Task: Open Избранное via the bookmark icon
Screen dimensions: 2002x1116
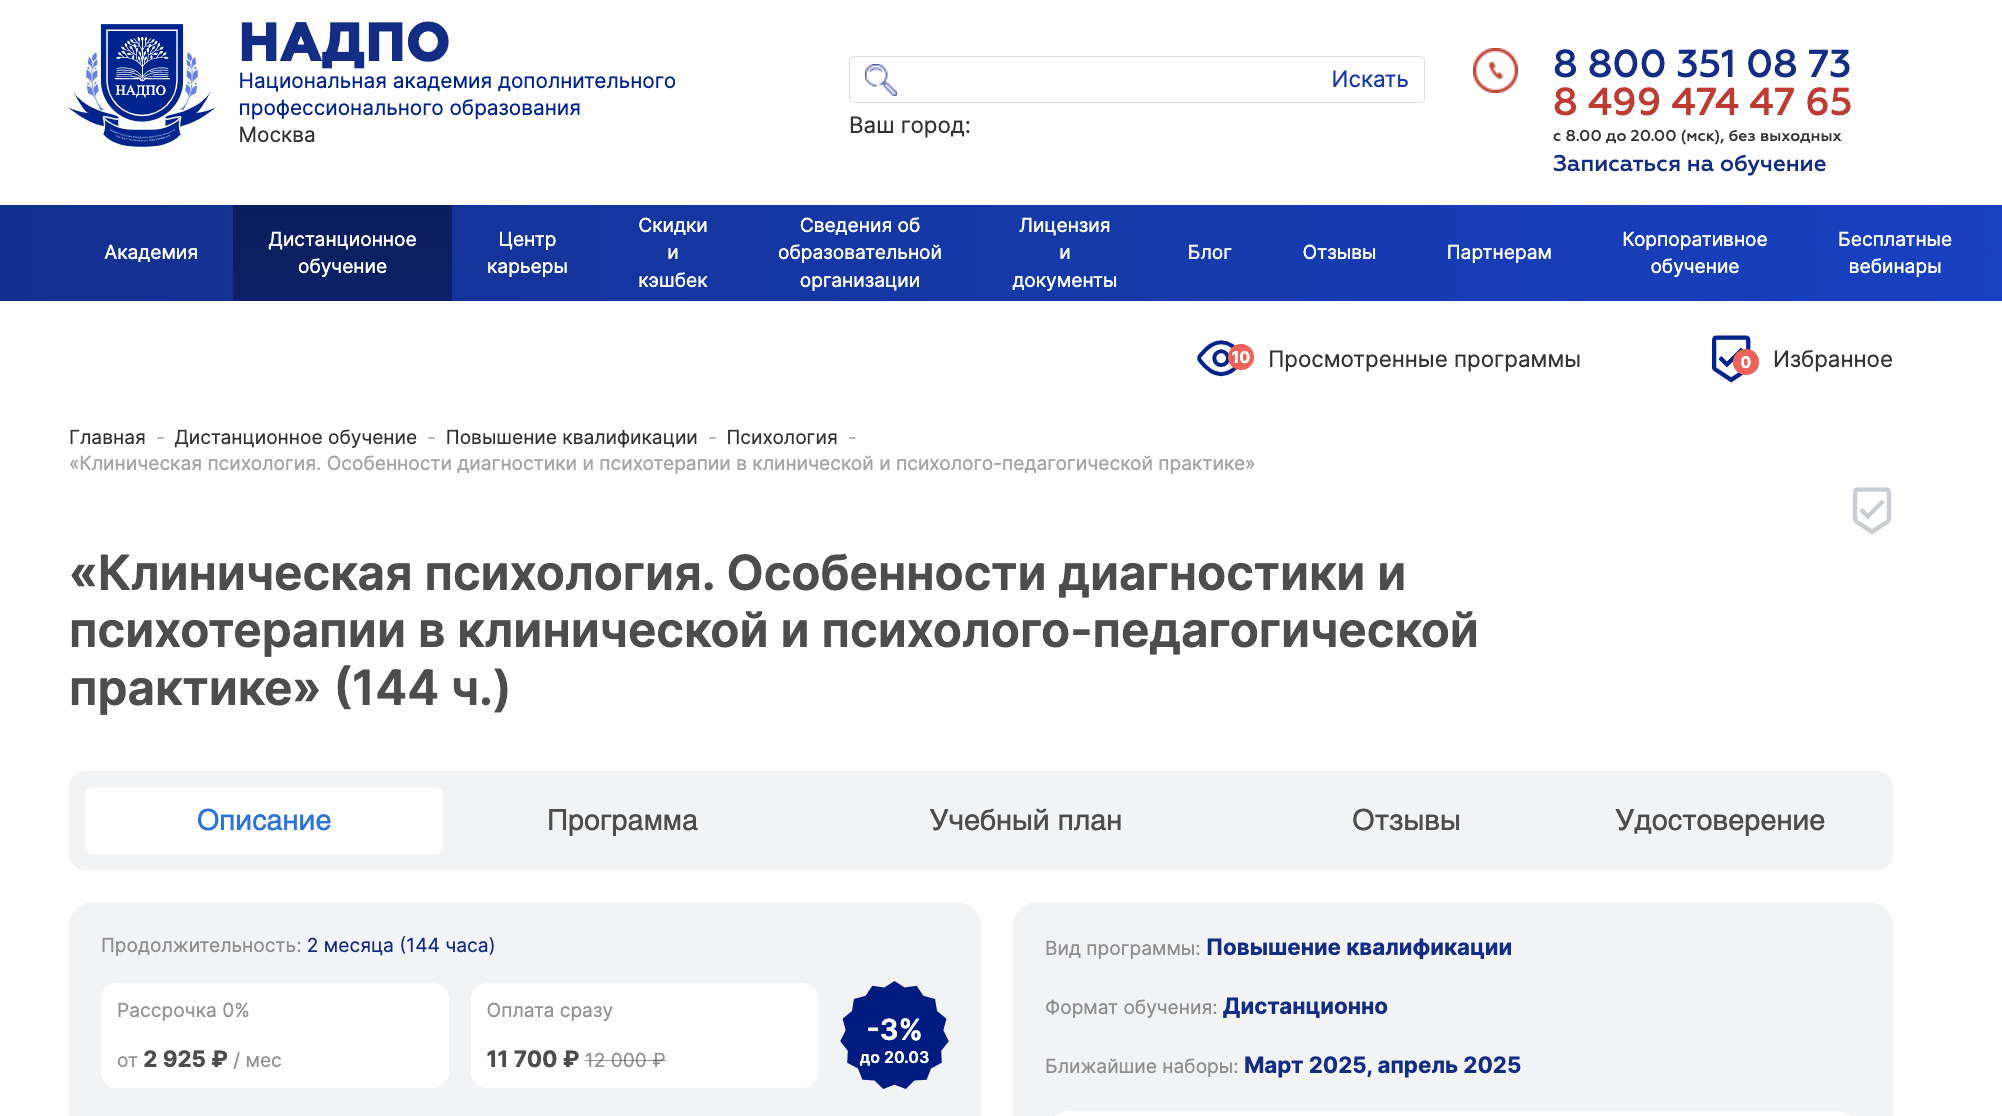Action: tap(1733, 358)
